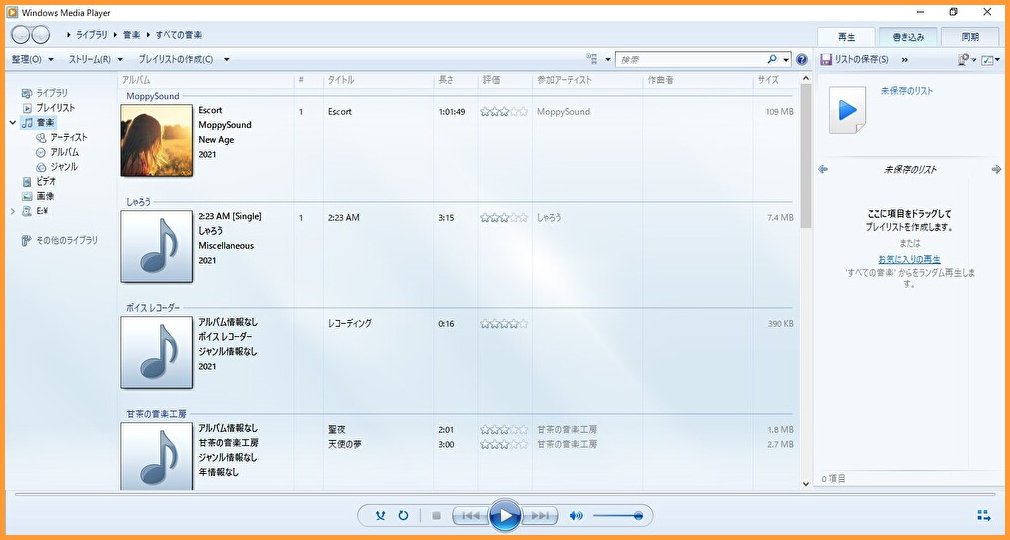
Task: Click すべての音楽 in the breadcrumb
Action: click(178, 35)
